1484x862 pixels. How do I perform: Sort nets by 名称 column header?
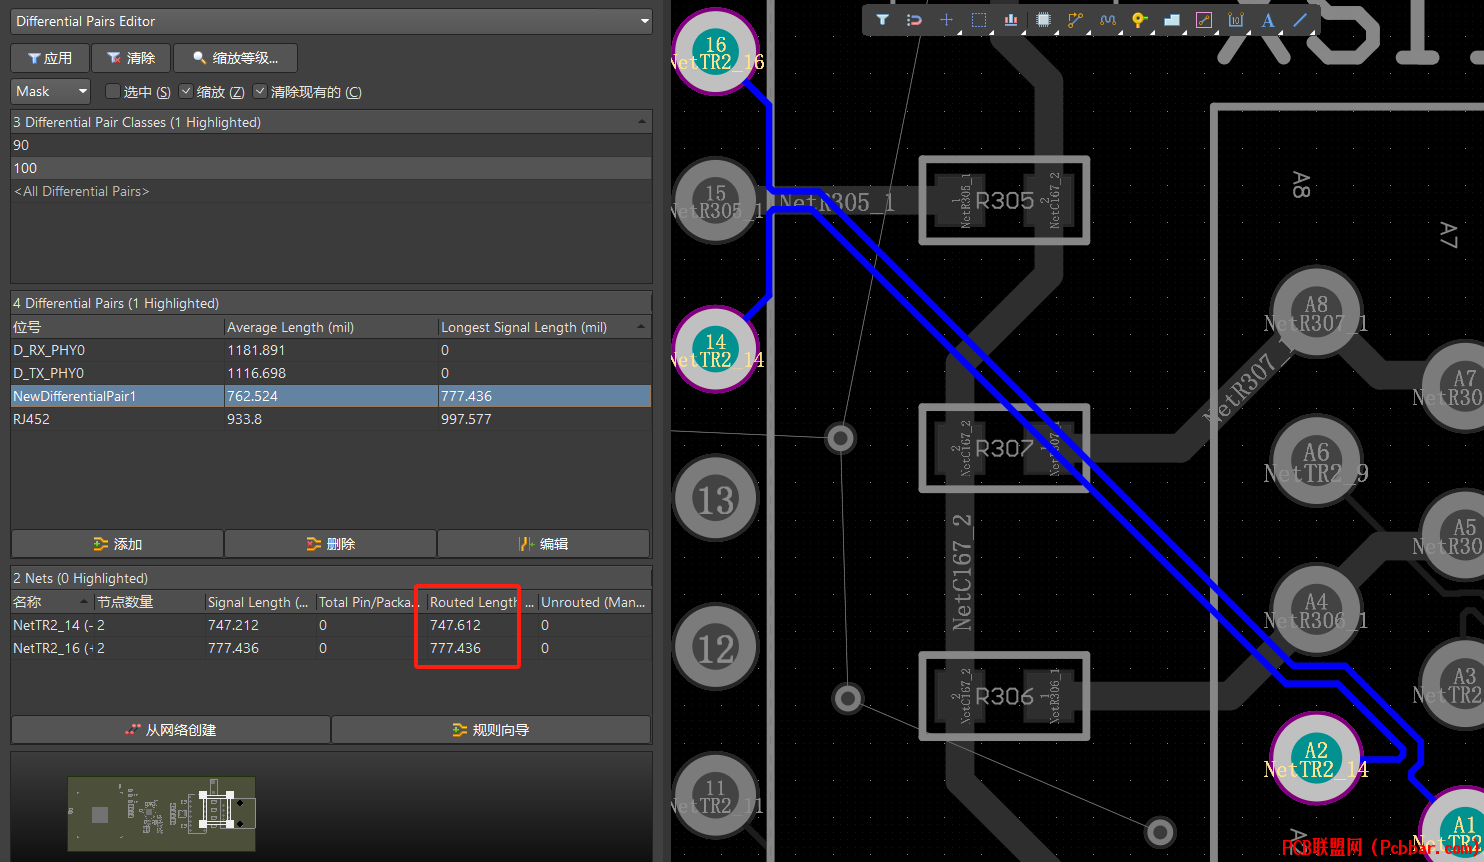(x=52, y=602)
